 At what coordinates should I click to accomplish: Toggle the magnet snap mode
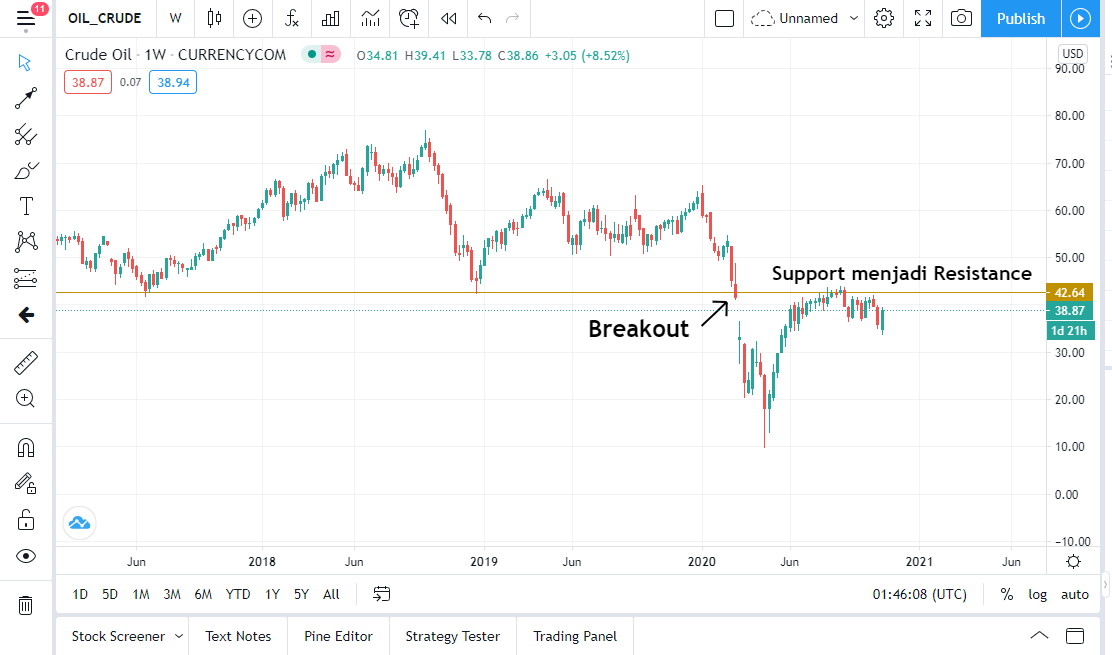click(26, 448)
